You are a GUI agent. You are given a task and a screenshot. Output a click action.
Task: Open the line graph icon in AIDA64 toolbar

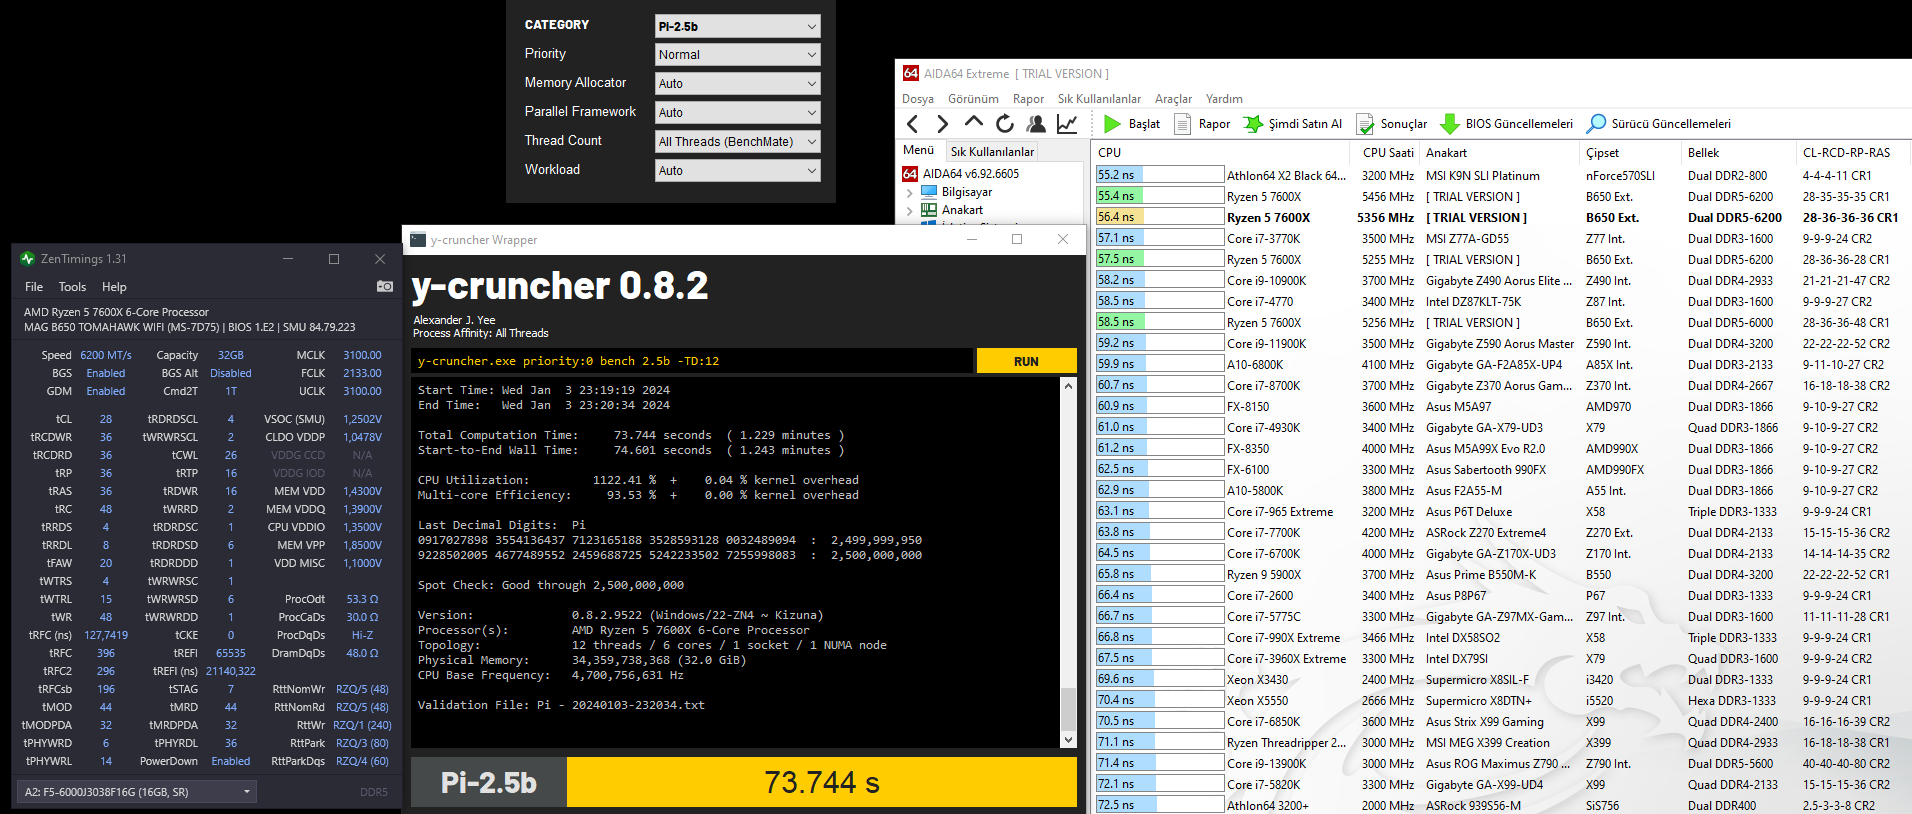coord(1067,124)
